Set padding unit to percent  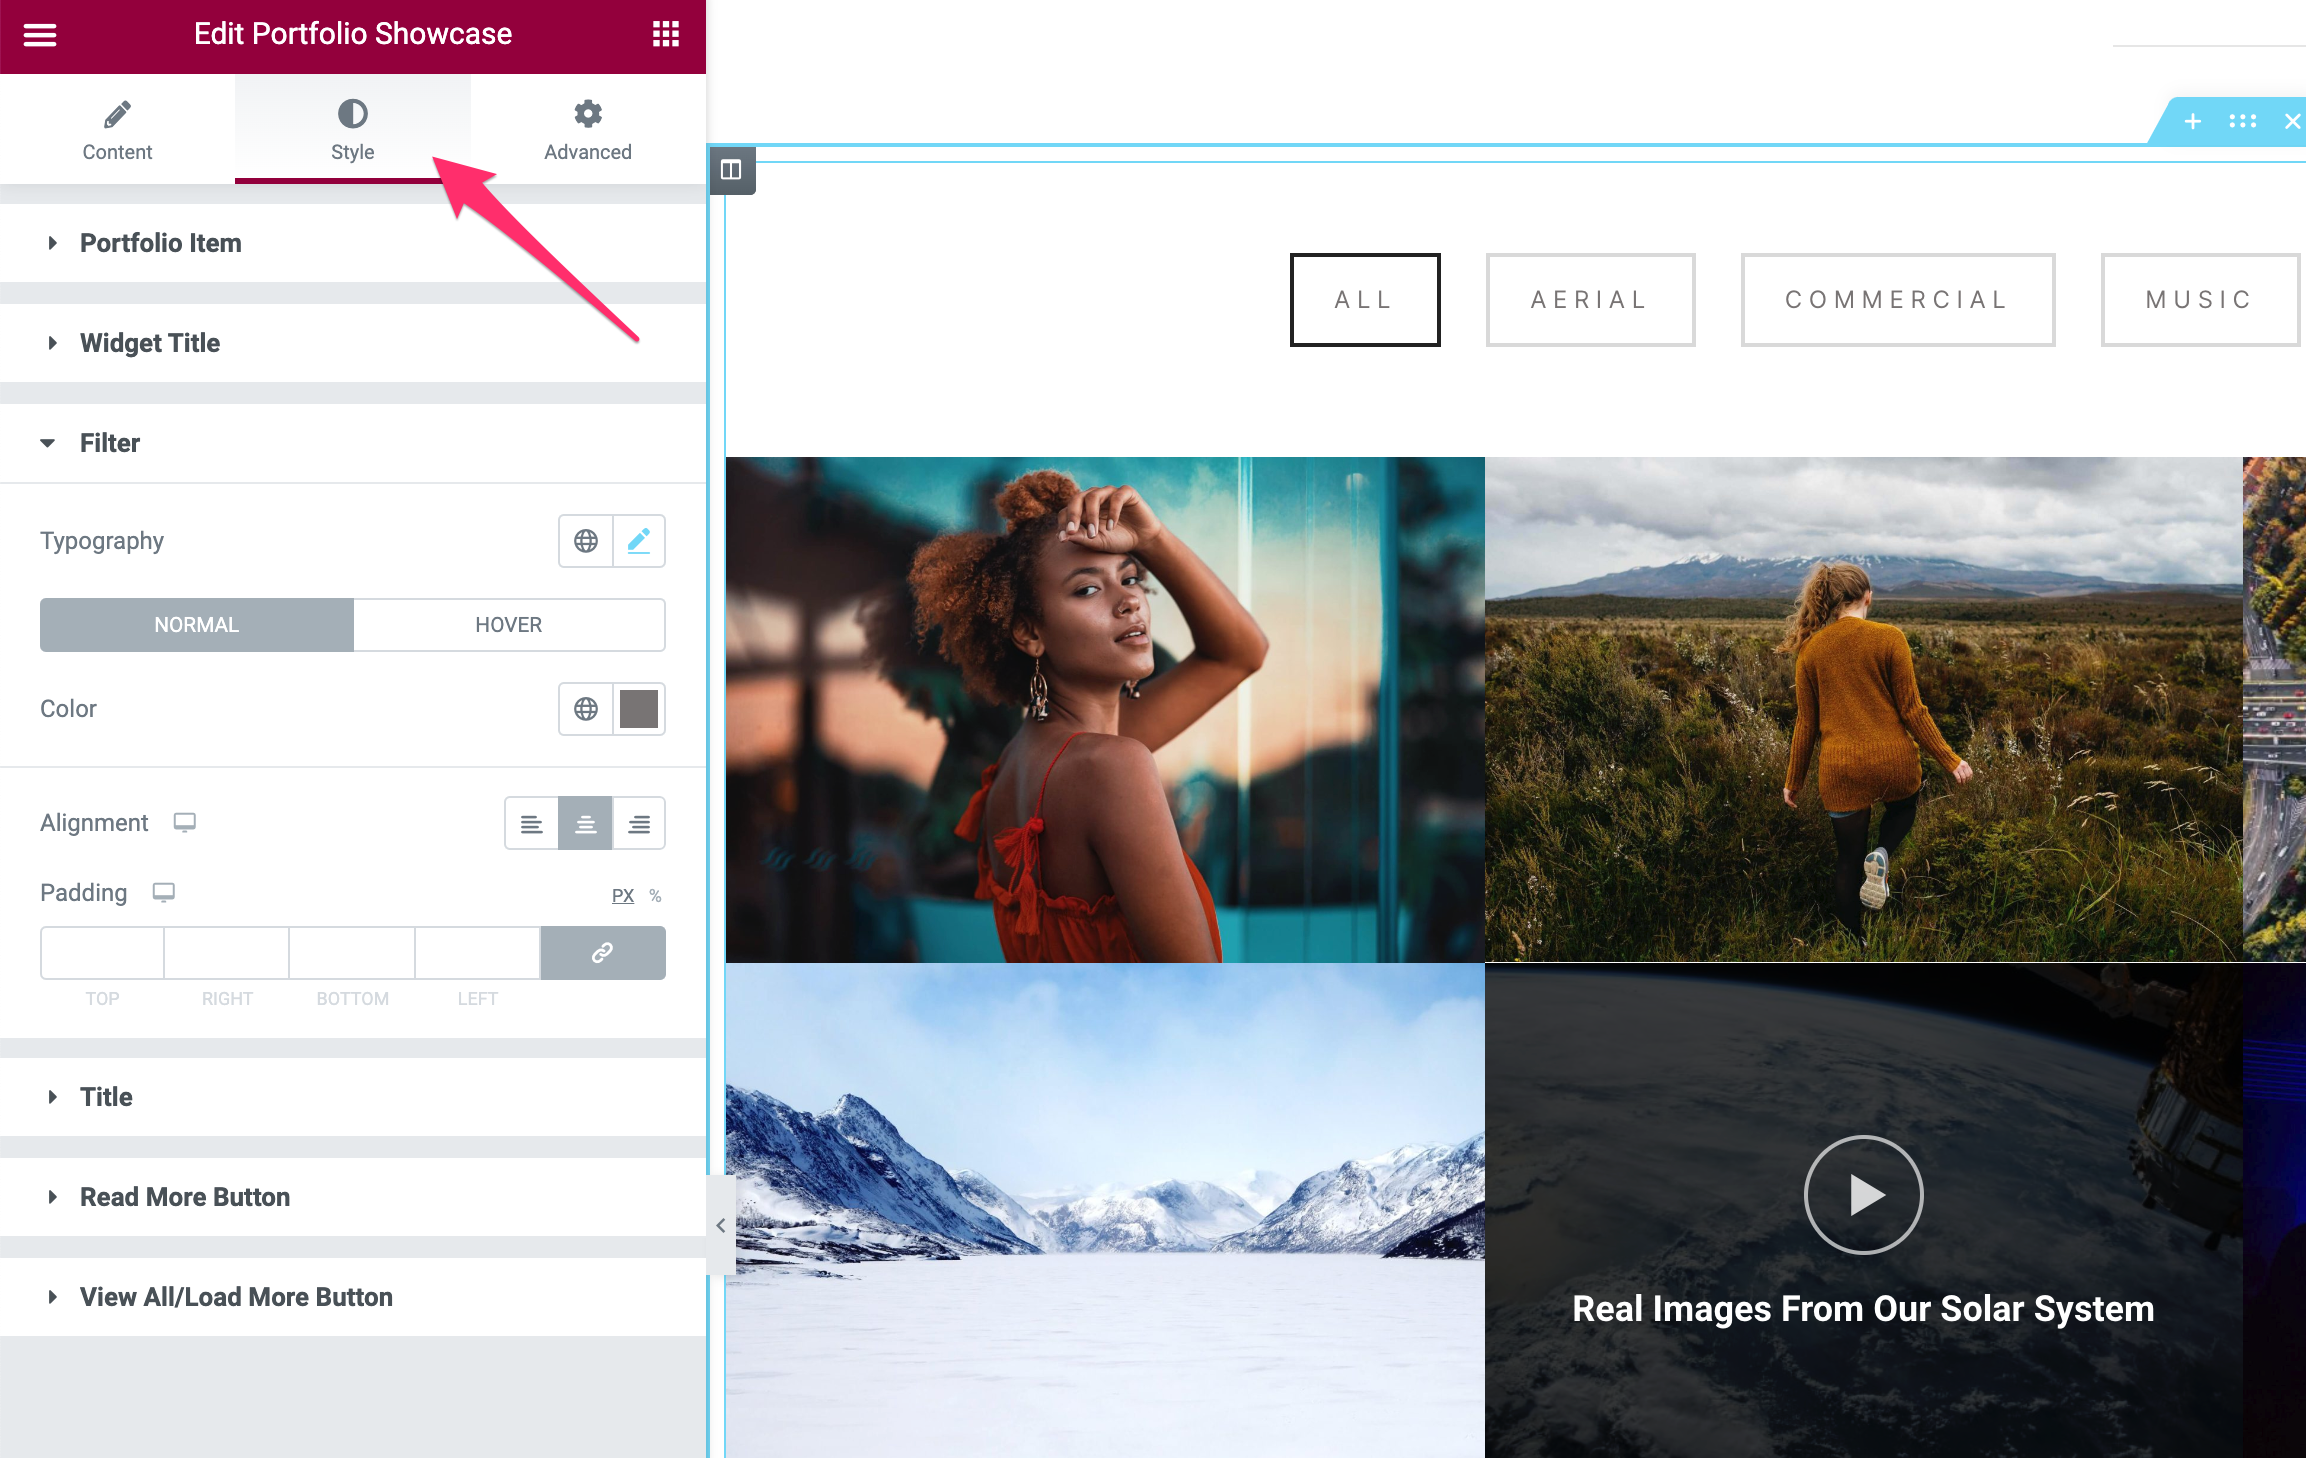coord(655,896)
